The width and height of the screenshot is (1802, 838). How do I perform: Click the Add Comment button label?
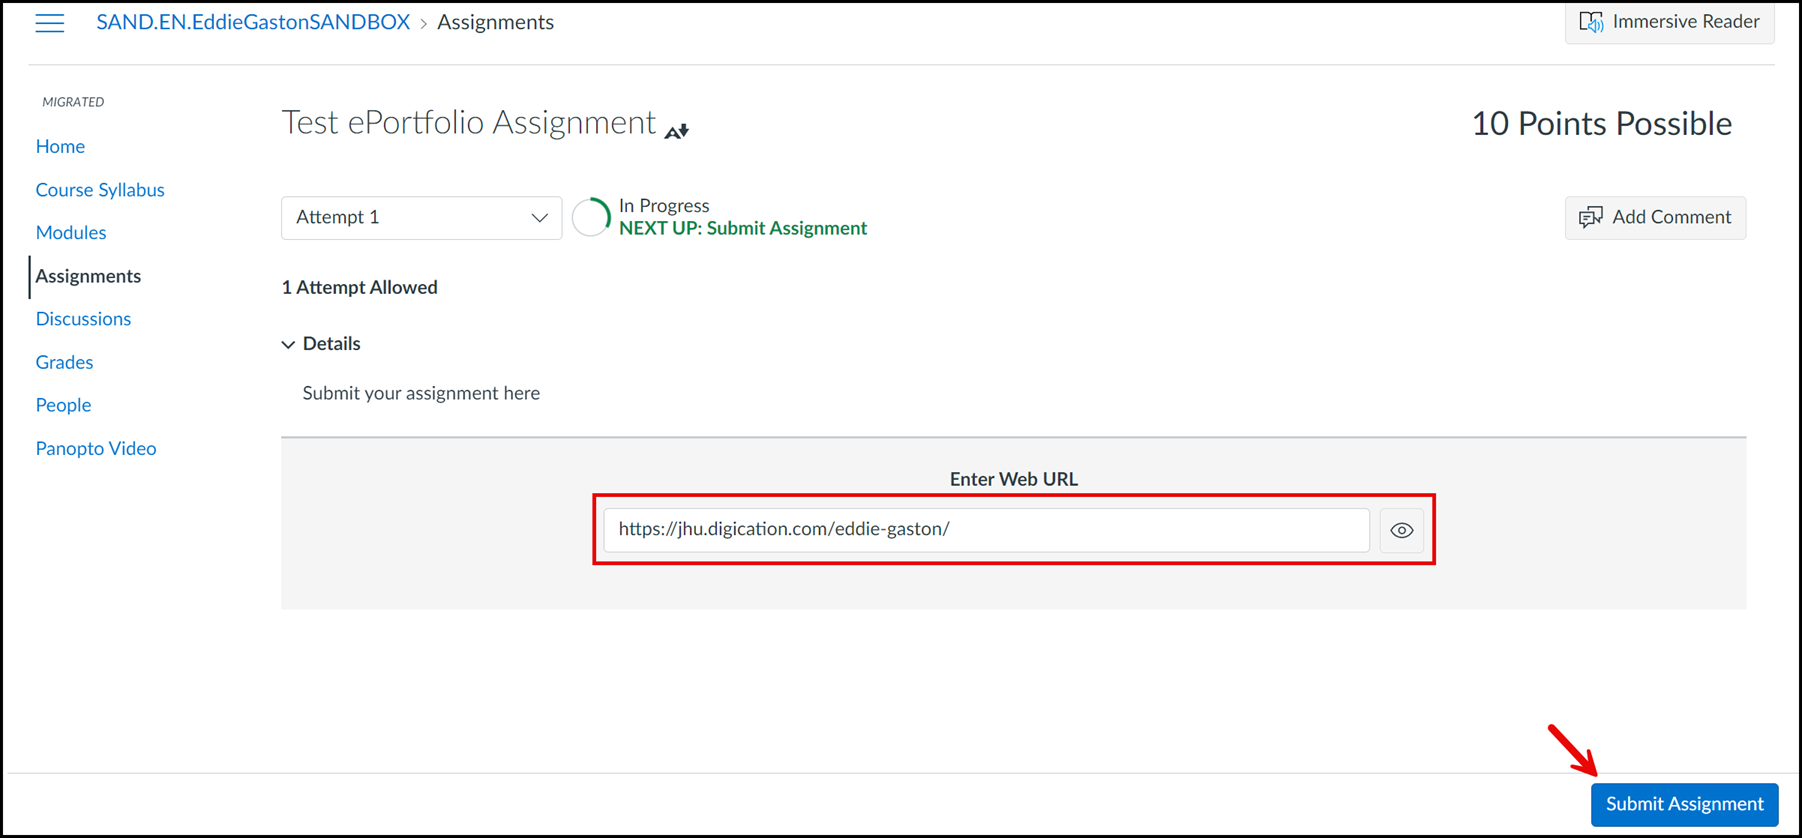click(1671, 217)
